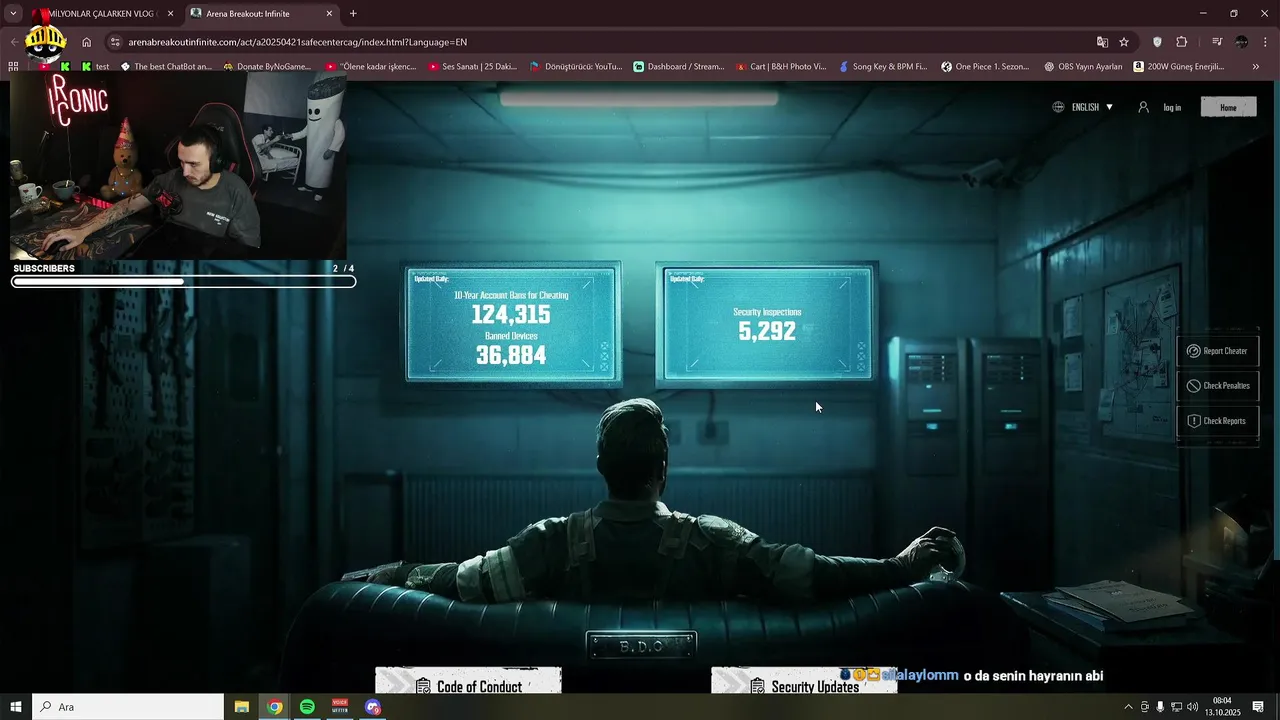This screenshot has height=720, width=1280.
Task: Open the extensions puzzle icon
Action: [1182, 42]
